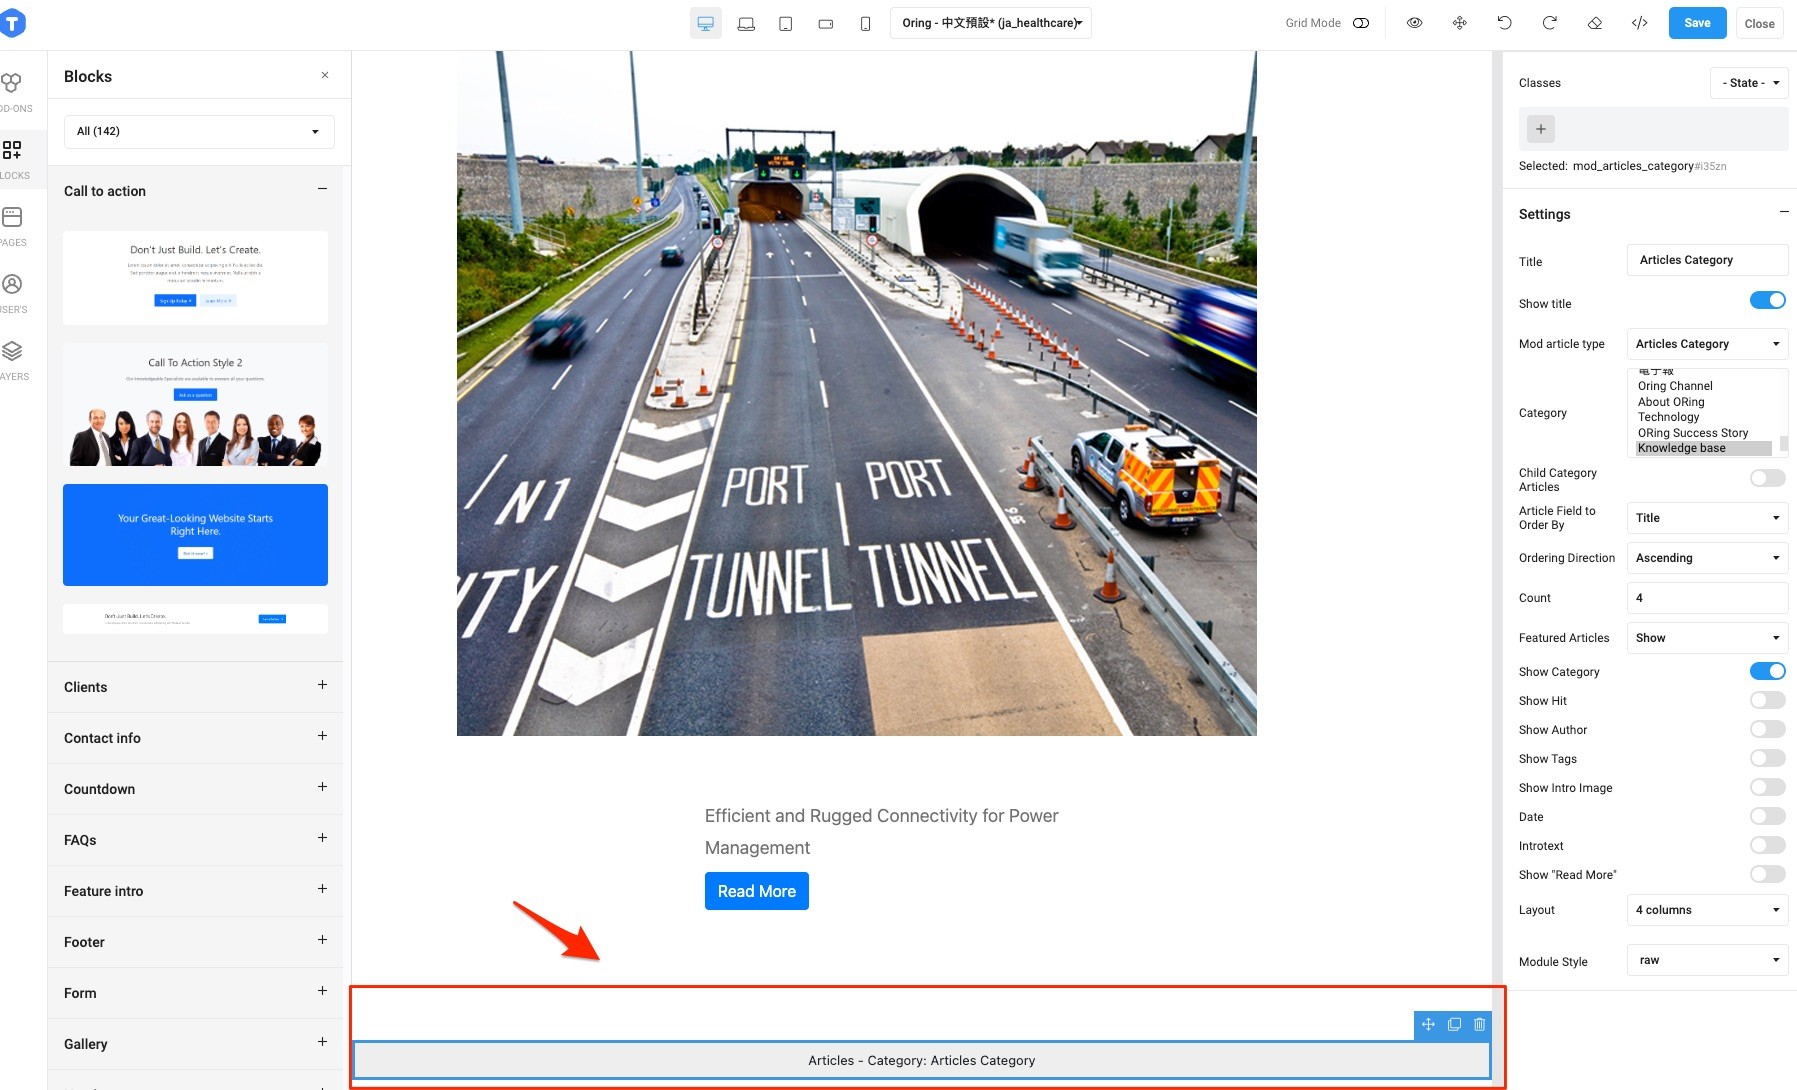1797x1090 pixels.
Task: Enable the Show Intro Image switch
Action: (1768, 787)
